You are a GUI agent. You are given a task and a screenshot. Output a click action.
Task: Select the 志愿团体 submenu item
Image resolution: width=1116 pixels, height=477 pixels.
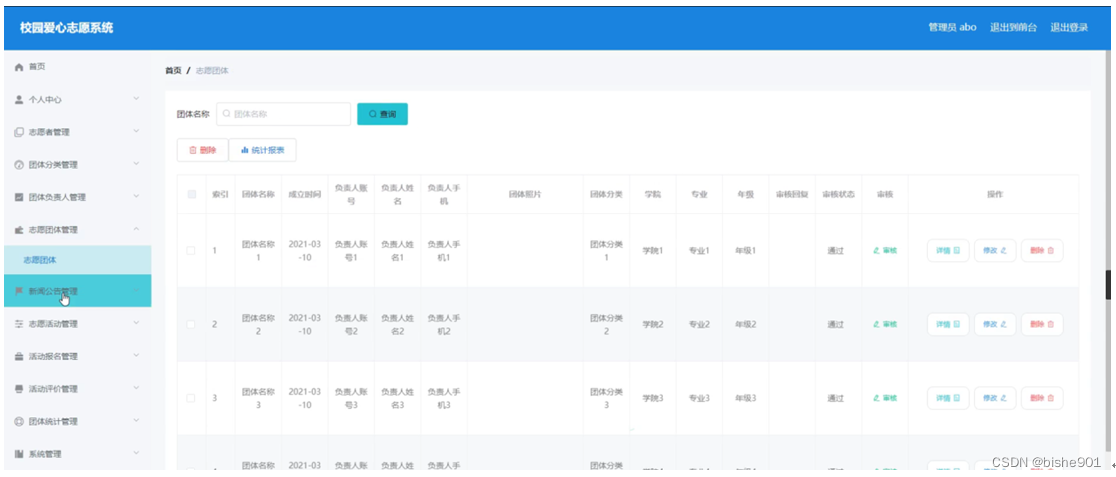(78, 261)
